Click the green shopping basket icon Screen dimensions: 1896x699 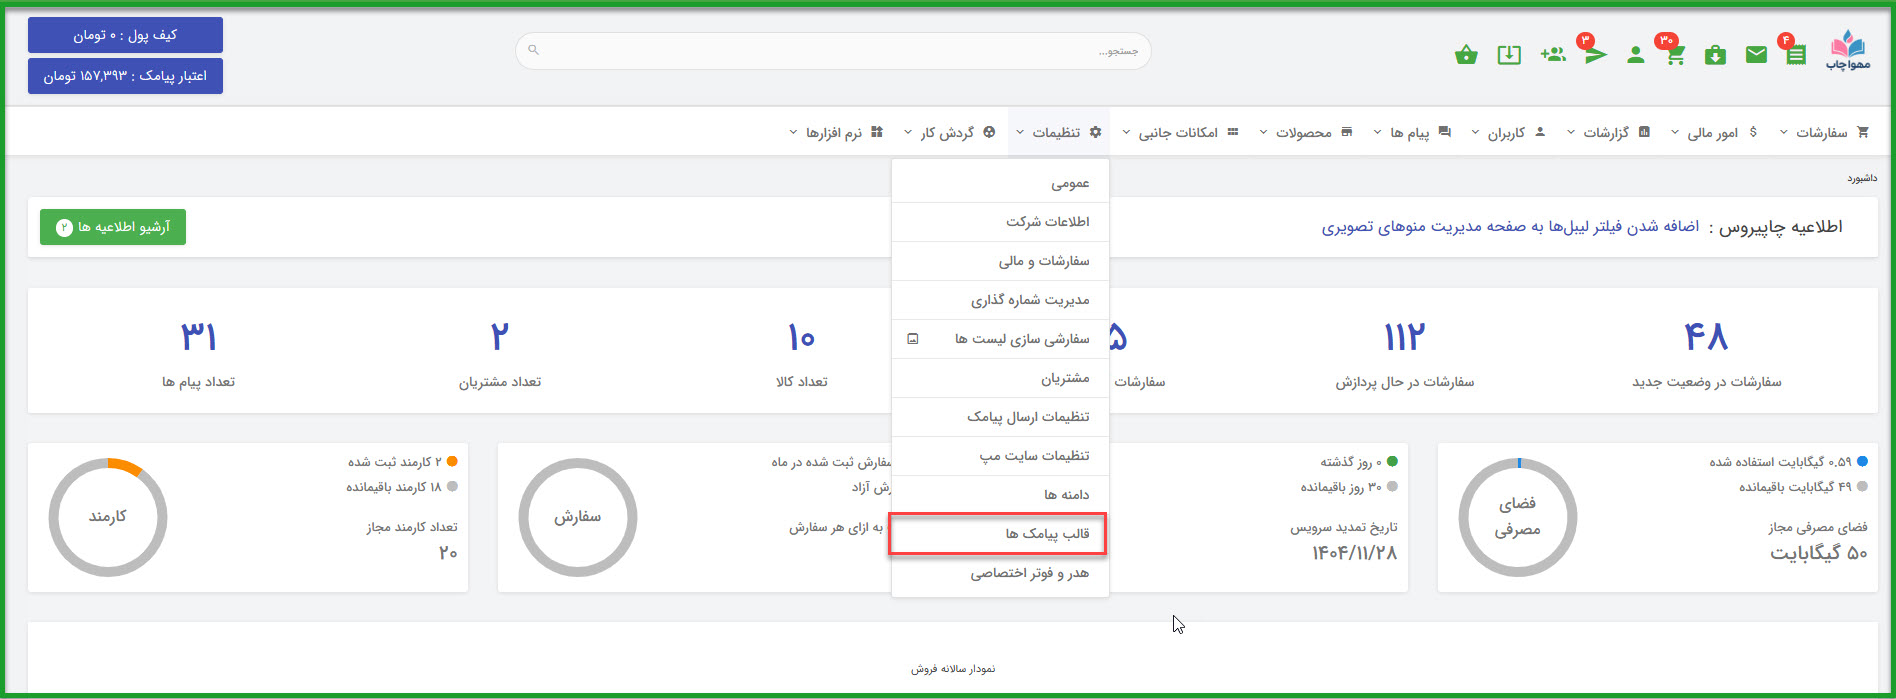[x=1466, y=55]
